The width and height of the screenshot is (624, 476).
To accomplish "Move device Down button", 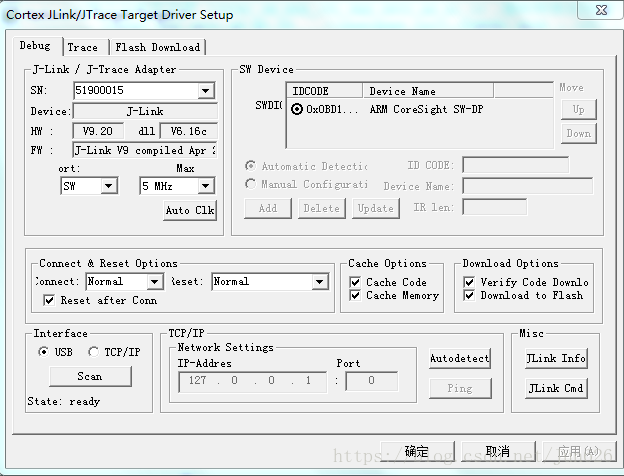I will (x=579, y=133).
